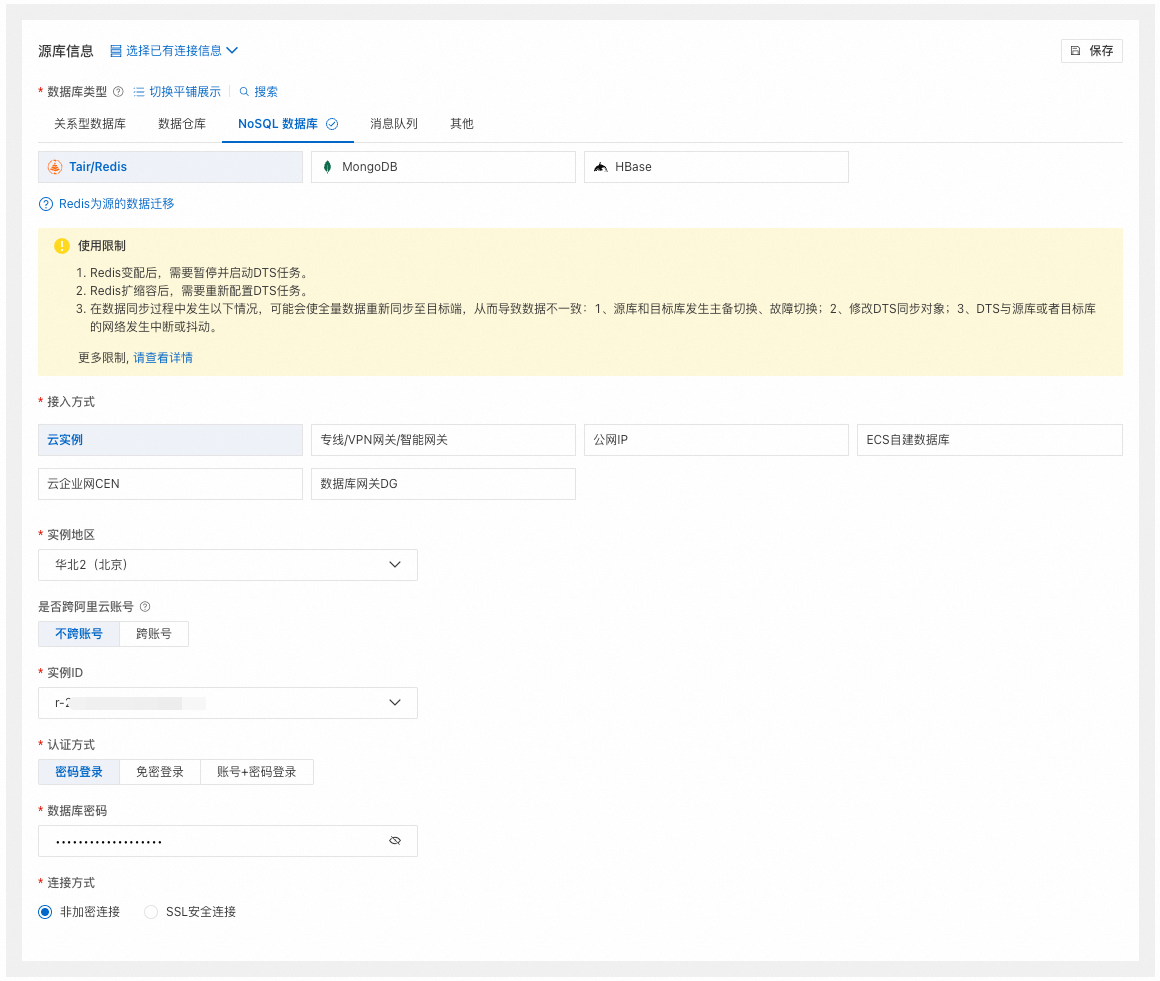Click the help icon beside 是否跨阿里云账号
The height and width of the screenshot is (981, 1160).
[x=145, y=607]
